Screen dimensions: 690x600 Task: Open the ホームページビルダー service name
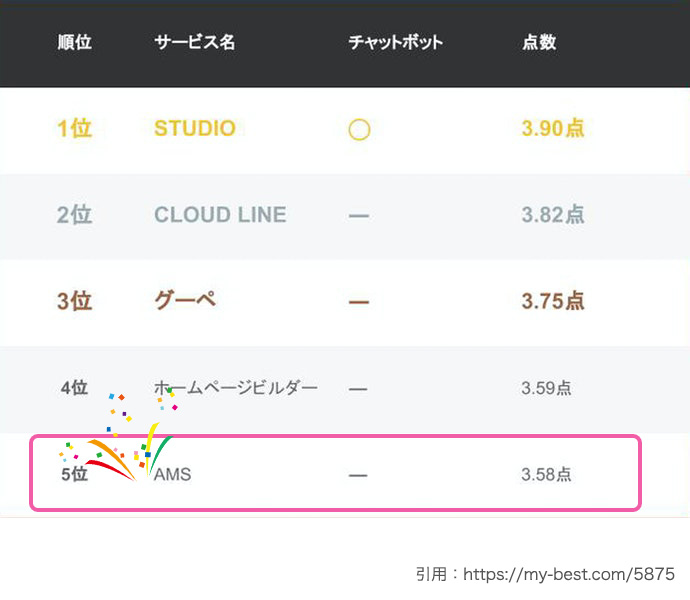(x=236, y=388)
